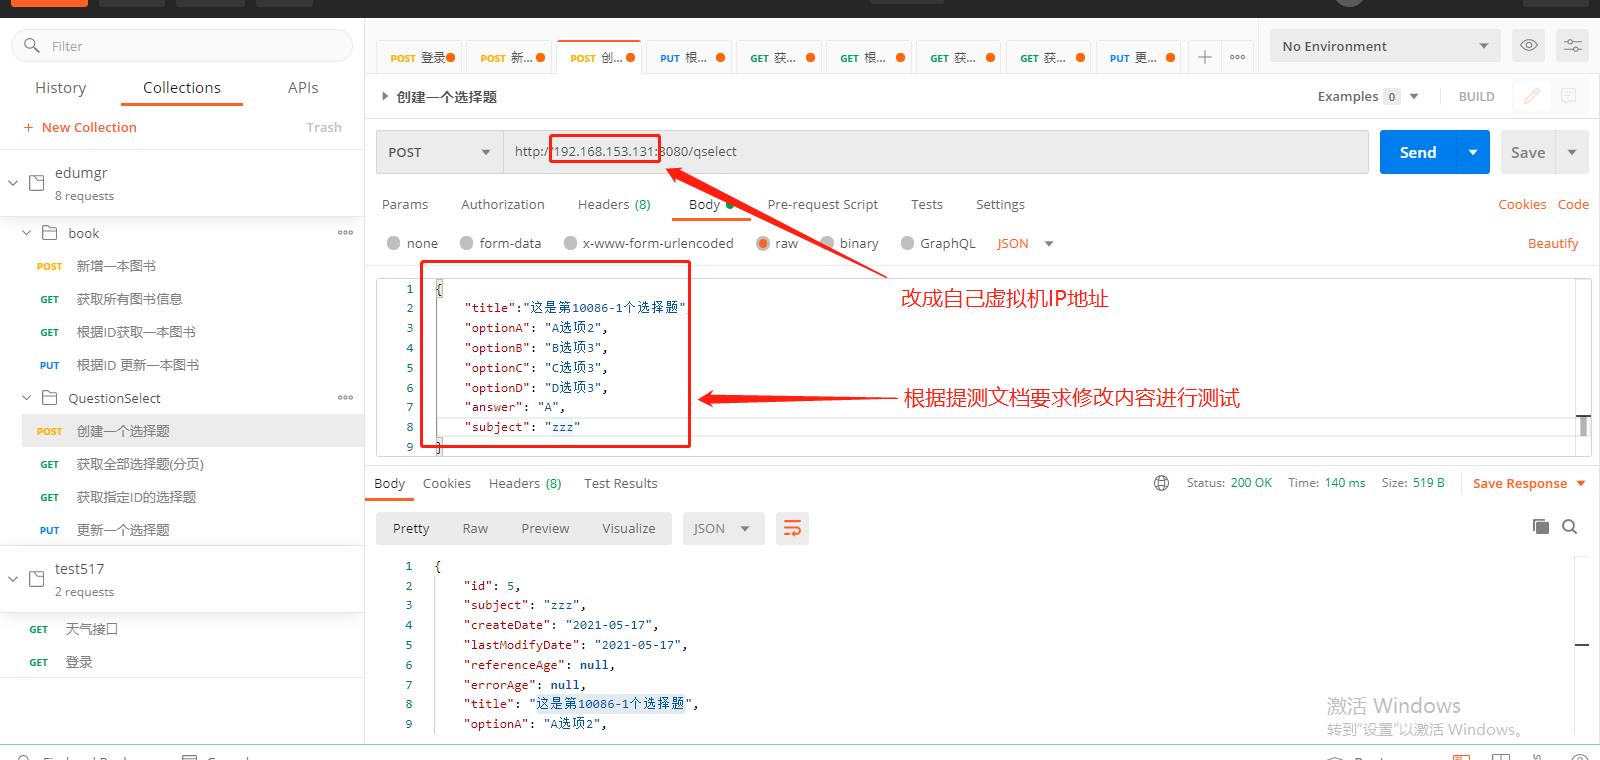The width and height of the screenshot is (1600, 760).
Task: Collapse the book folder
Action: pos(27,232)
